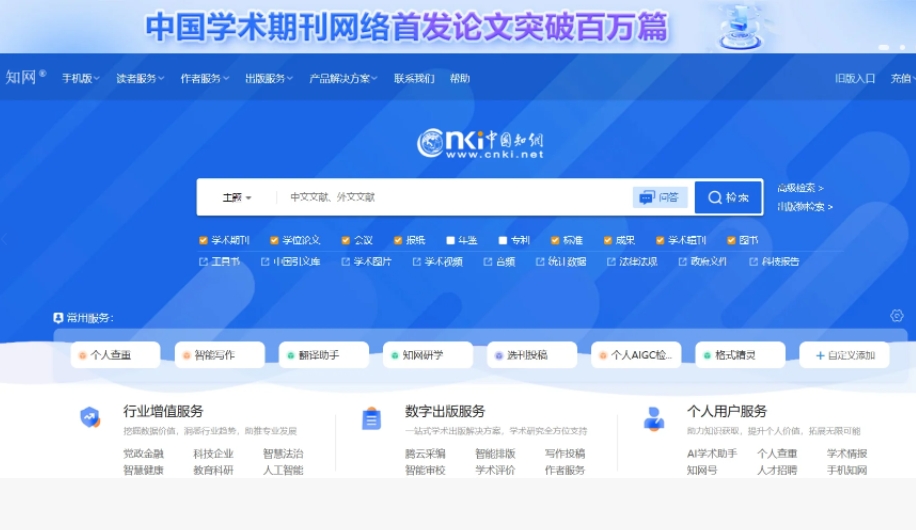916x530 pixels.
Task: Open the 腾云采编 link
Action: click(x=425, y=453)
